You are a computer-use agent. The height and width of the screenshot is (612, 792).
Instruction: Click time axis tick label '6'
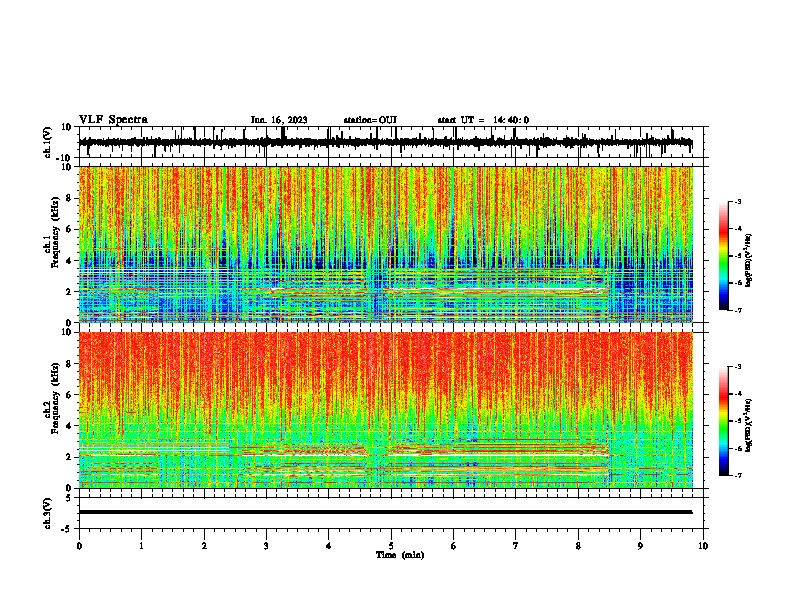pos(454,546)
